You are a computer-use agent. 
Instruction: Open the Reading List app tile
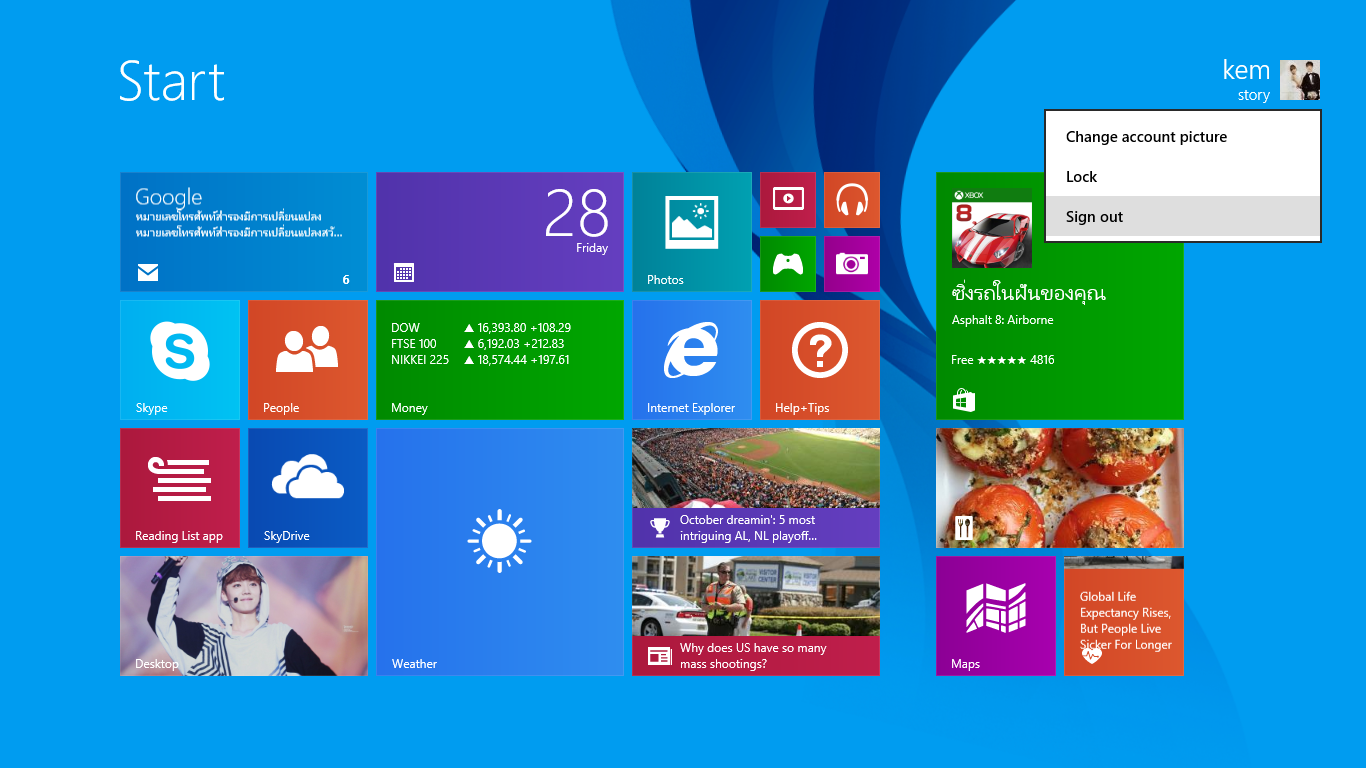click(x=180, y=488)
